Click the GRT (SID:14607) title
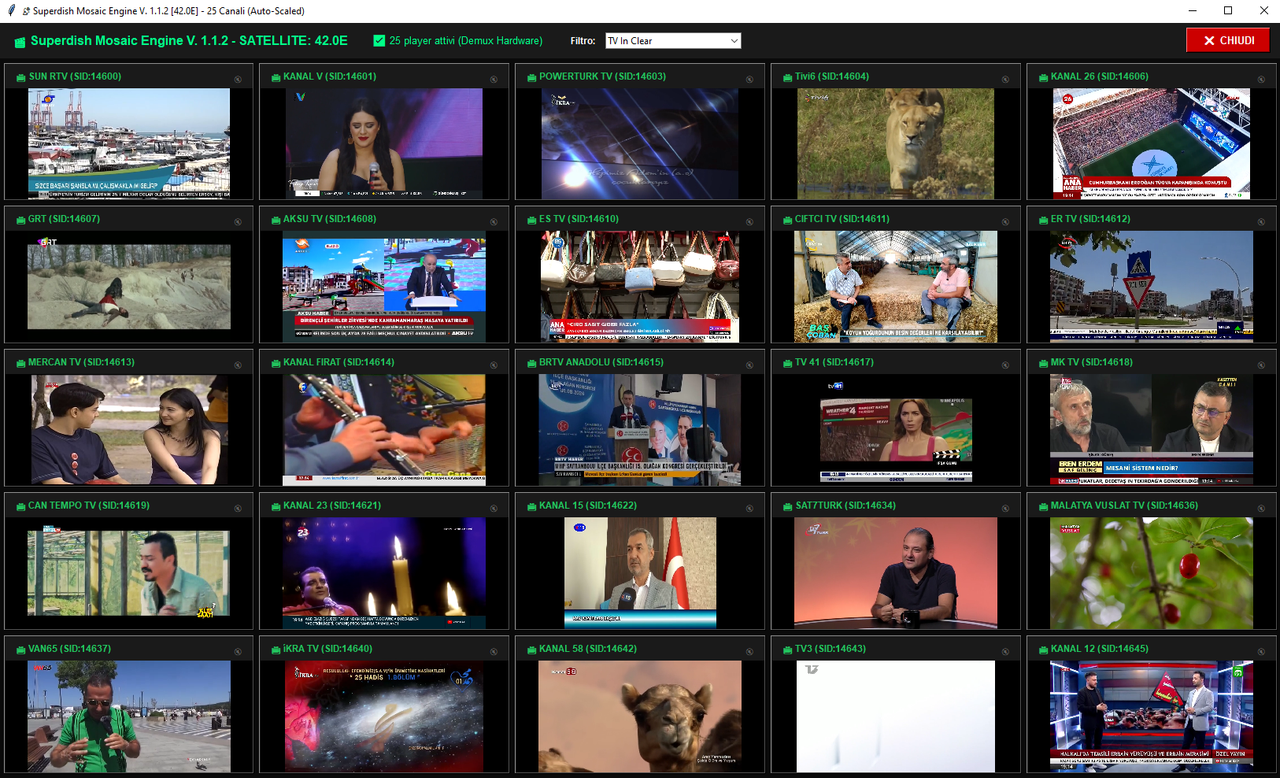 pyautogui.click(x=64, y=219)
